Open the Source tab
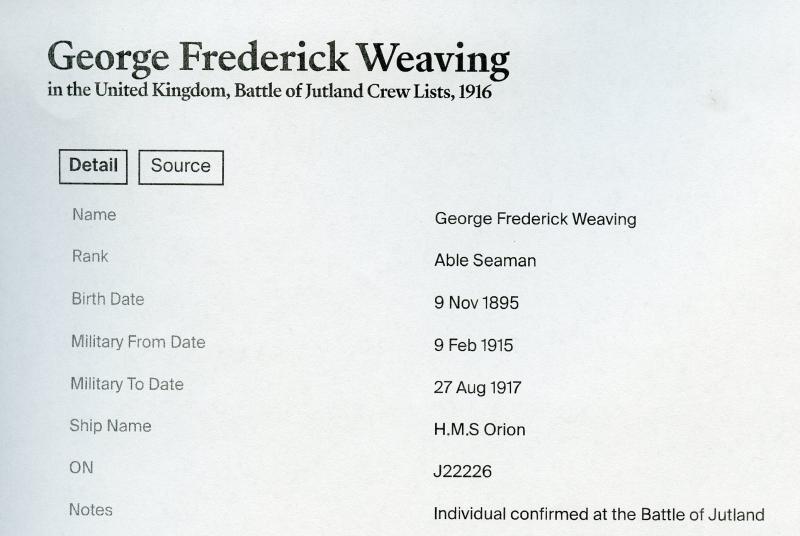Image resolution: width=800 pixels, height=536 pixels. [181, 167]
